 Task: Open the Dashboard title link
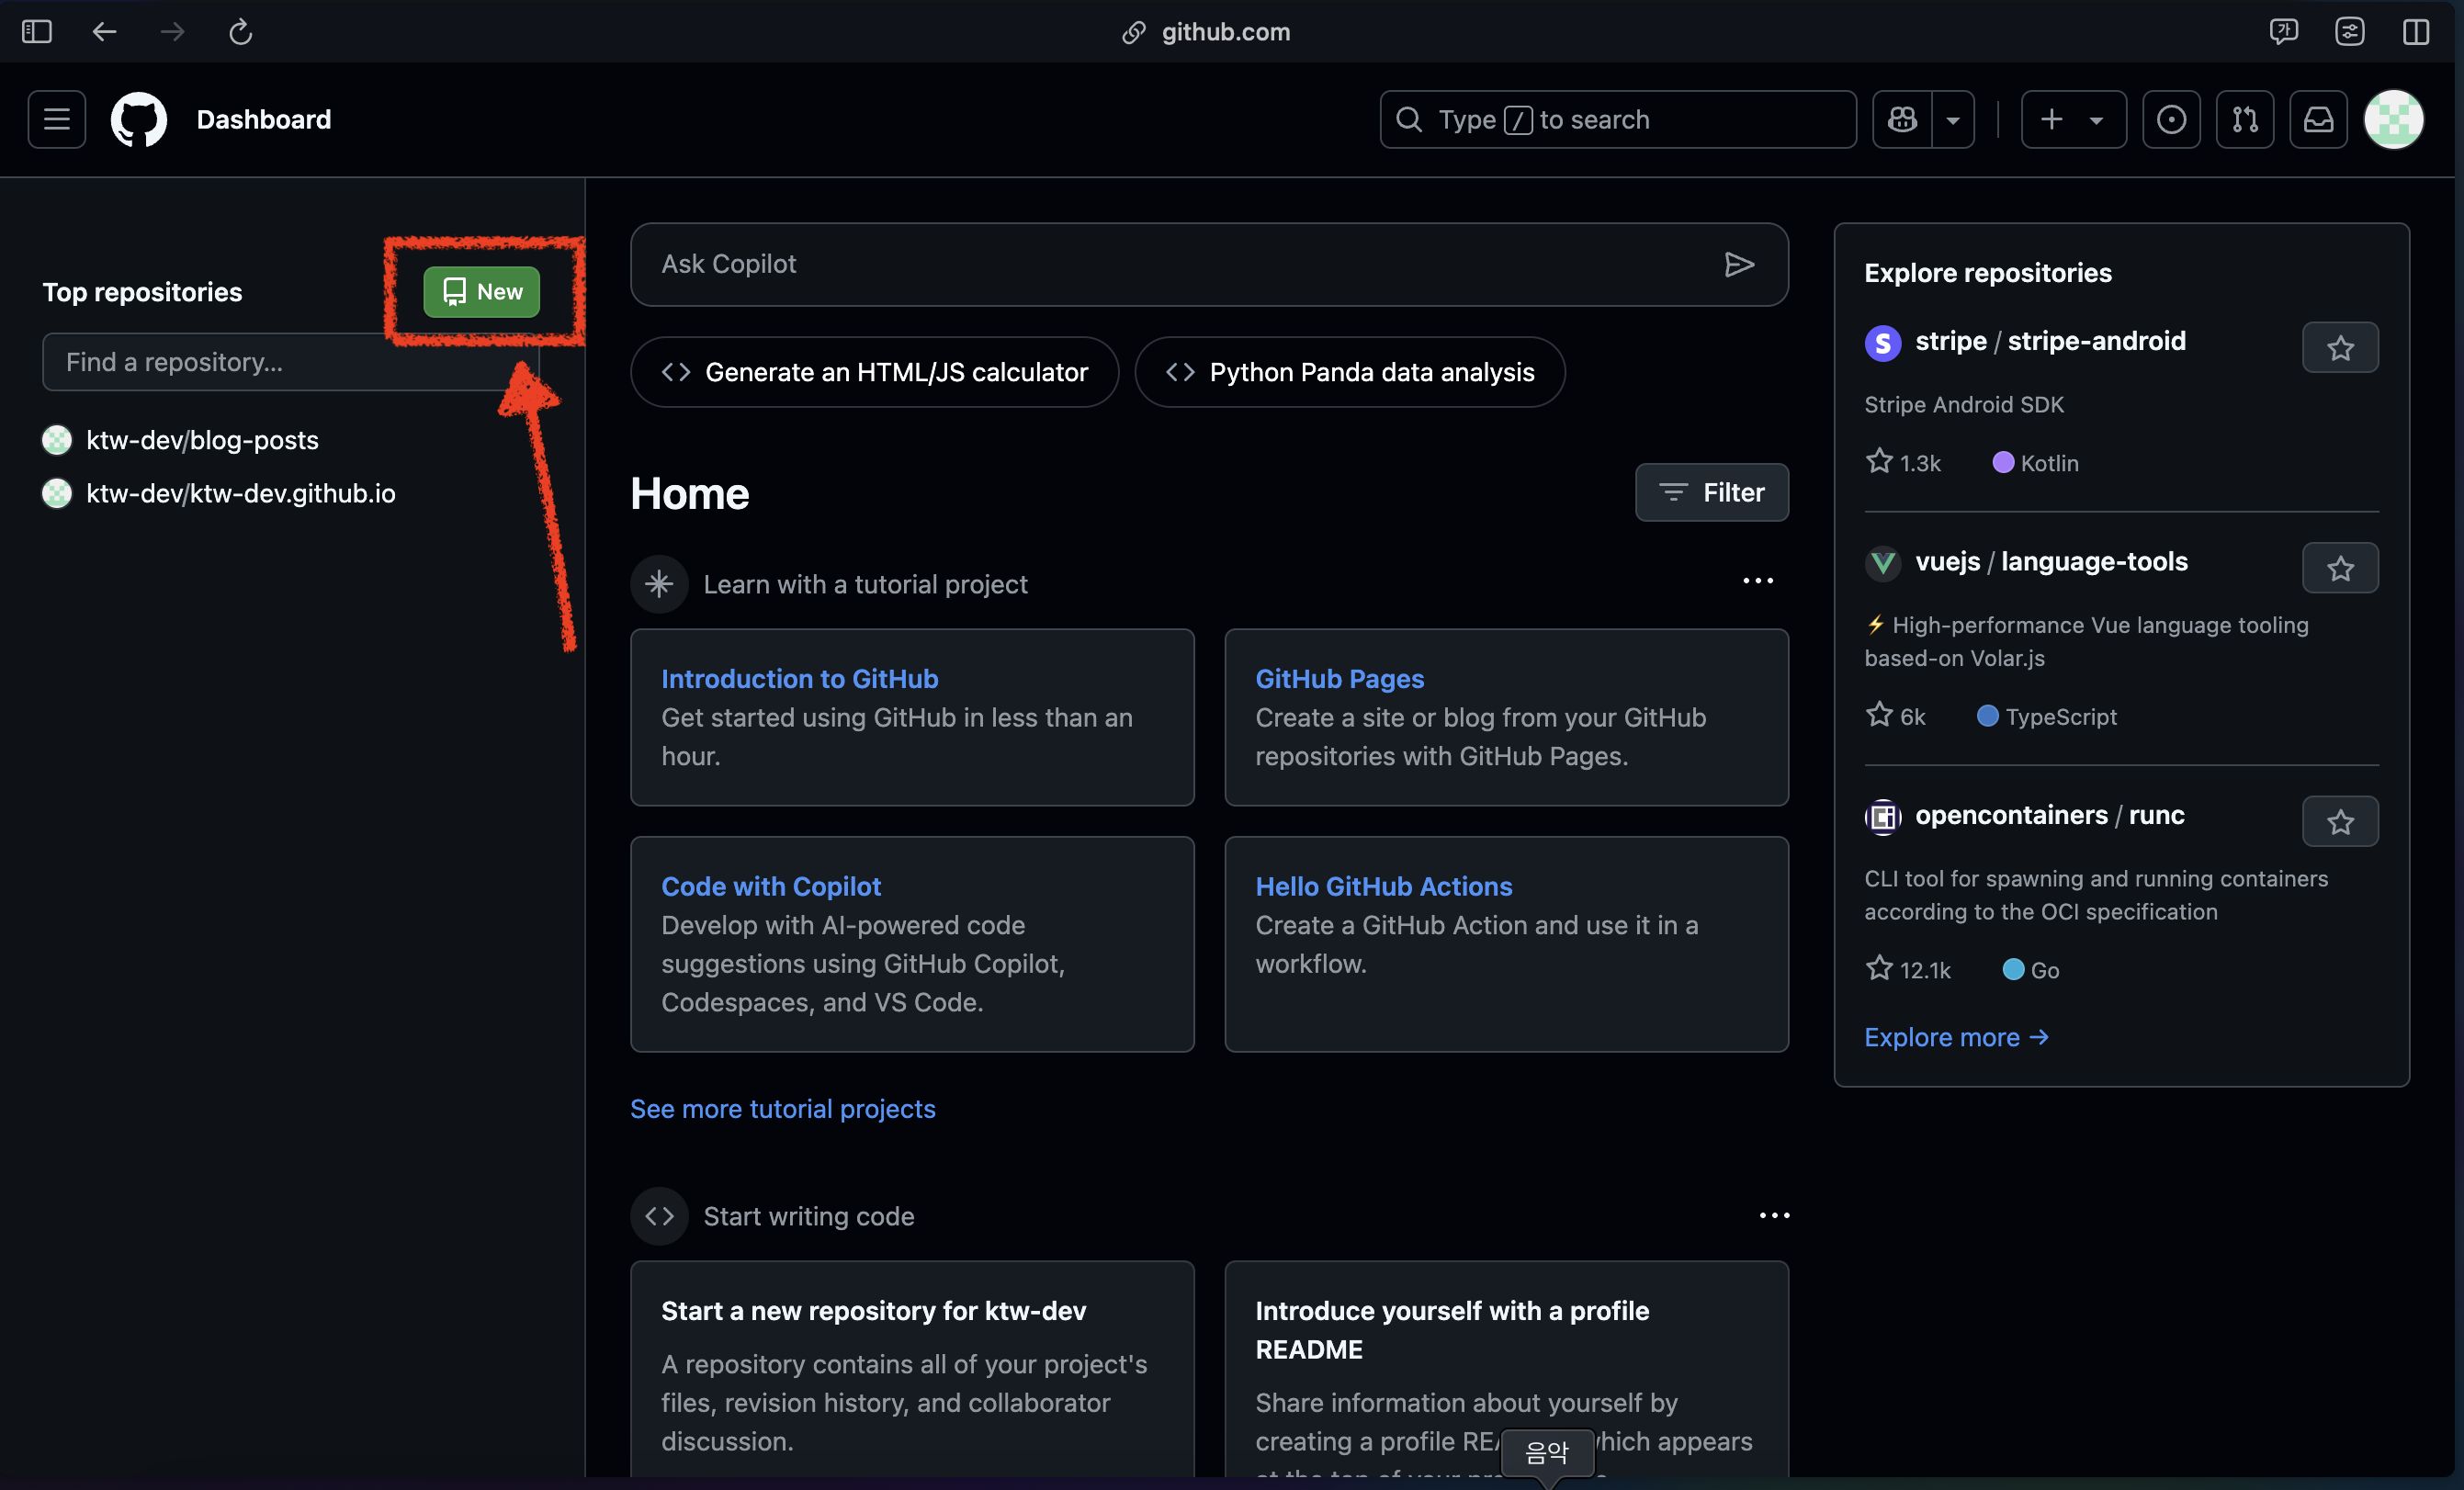[x=263, y=119]
